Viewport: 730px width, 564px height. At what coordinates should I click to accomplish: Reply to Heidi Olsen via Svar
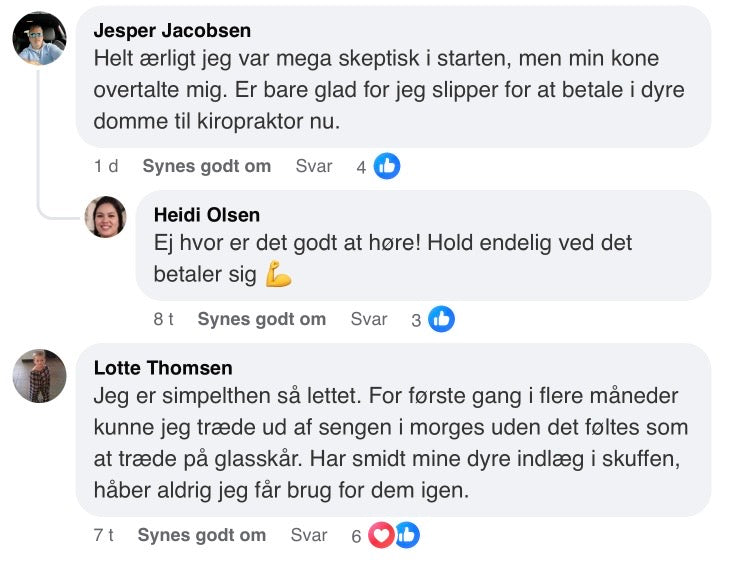pos(368,319)
